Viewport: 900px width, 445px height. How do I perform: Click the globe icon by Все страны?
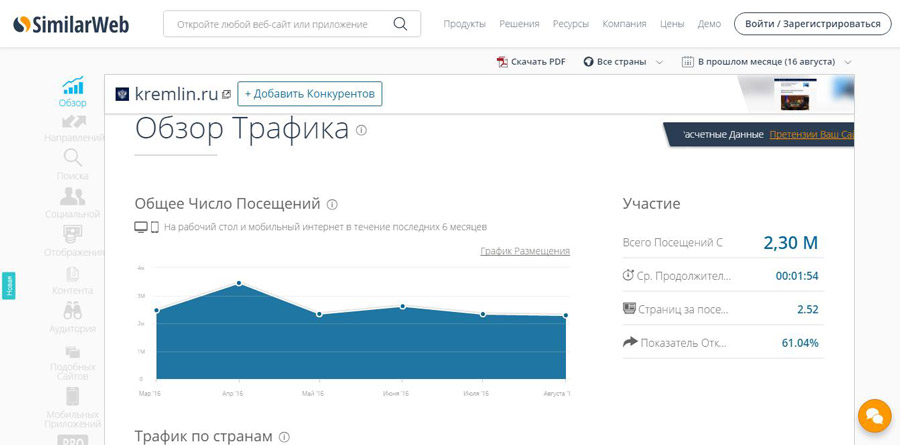(x=588, y=61)
